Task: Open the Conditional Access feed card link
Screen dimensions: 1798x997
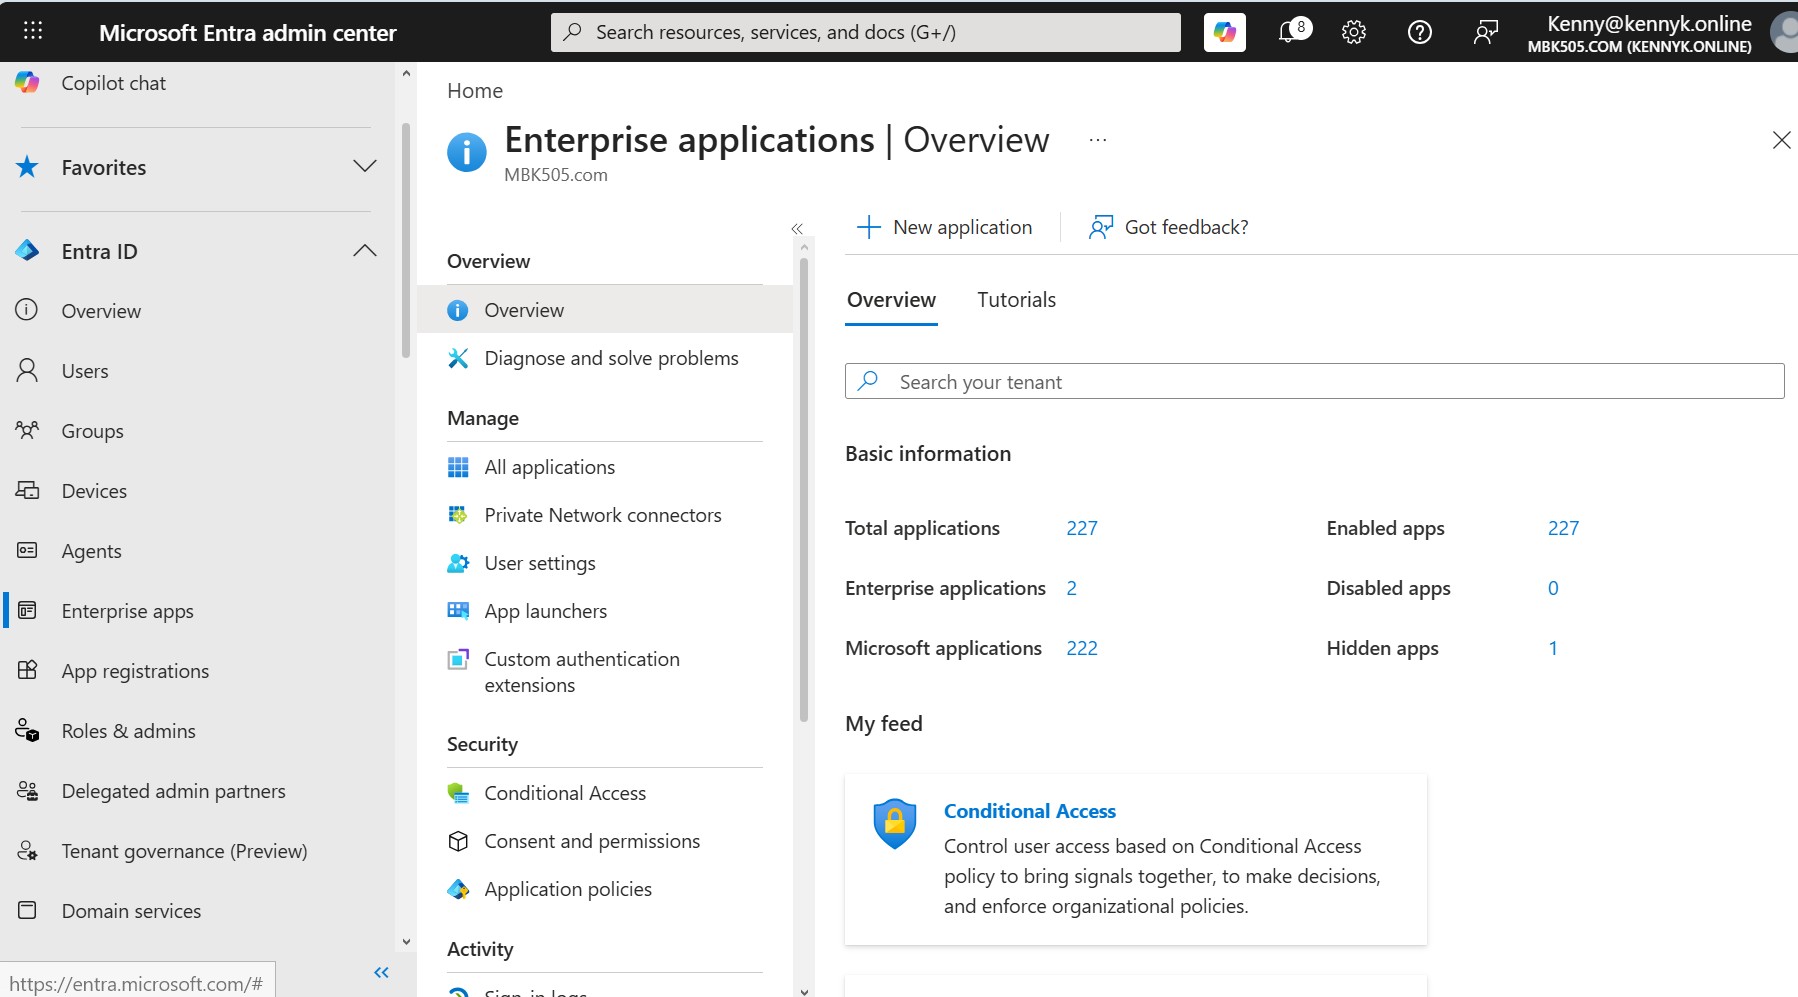Action: click(1029, 811)
